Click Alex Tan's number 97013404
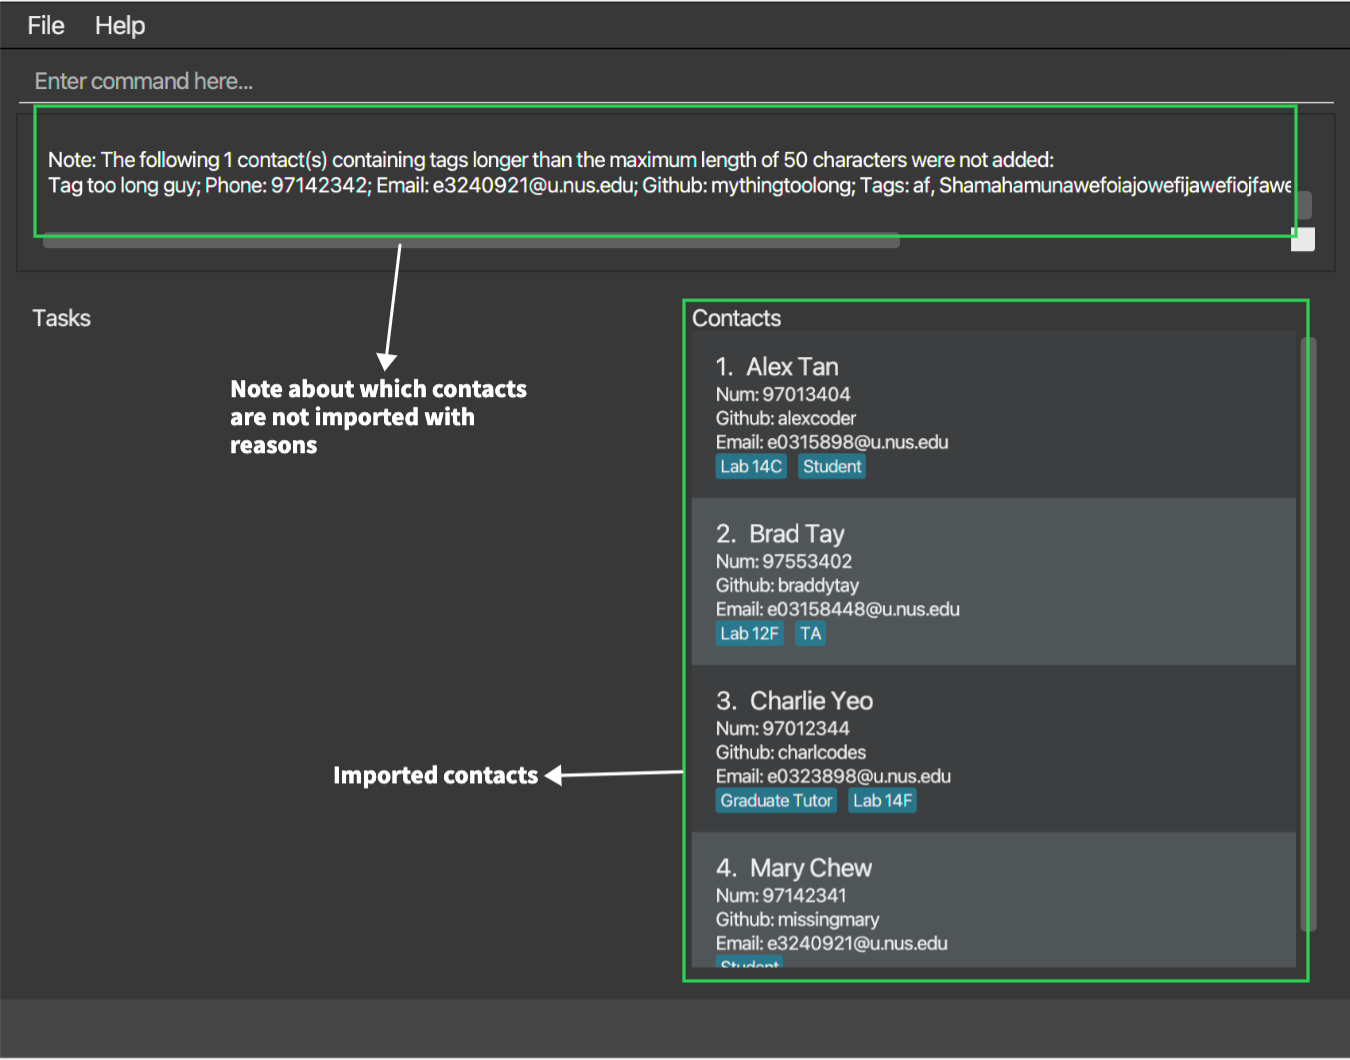Viewport: 1350px width, 1060px height. click(783, 394)
